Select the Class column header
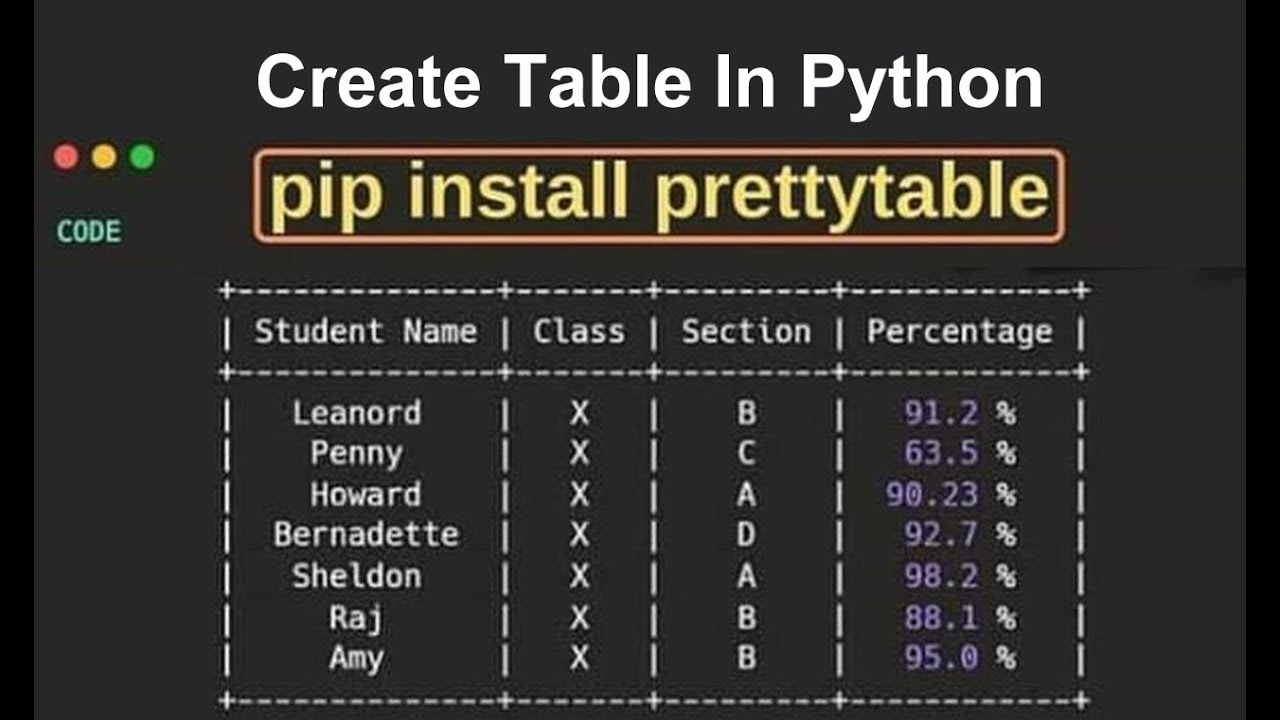This screenshot has height=720, width=1280. pyautogui.click(x=578, y=332)
